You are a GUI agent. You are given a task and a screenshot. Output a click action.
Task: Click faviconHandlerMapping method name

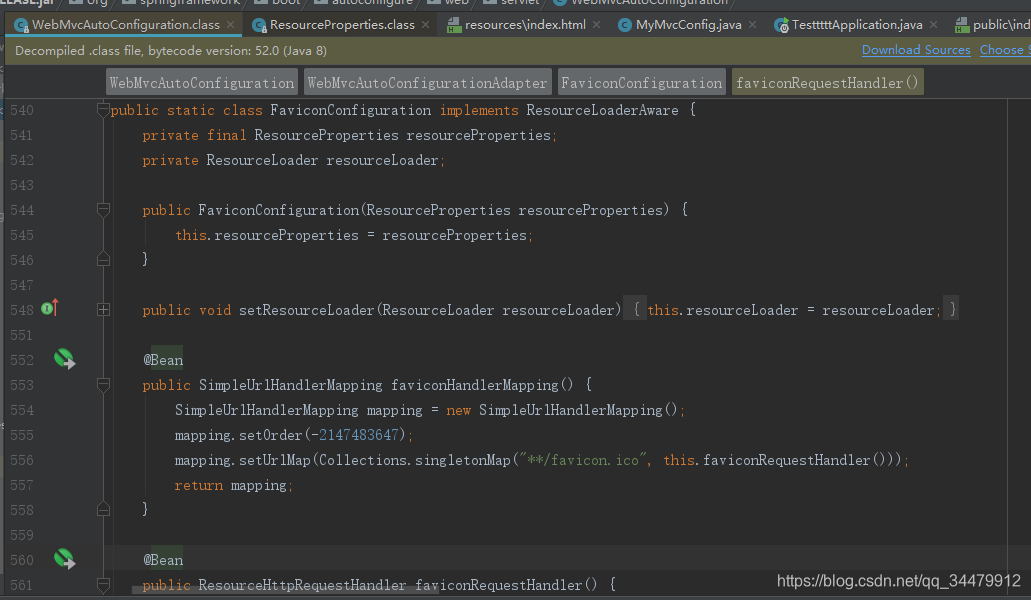click(x=475, y=385)
